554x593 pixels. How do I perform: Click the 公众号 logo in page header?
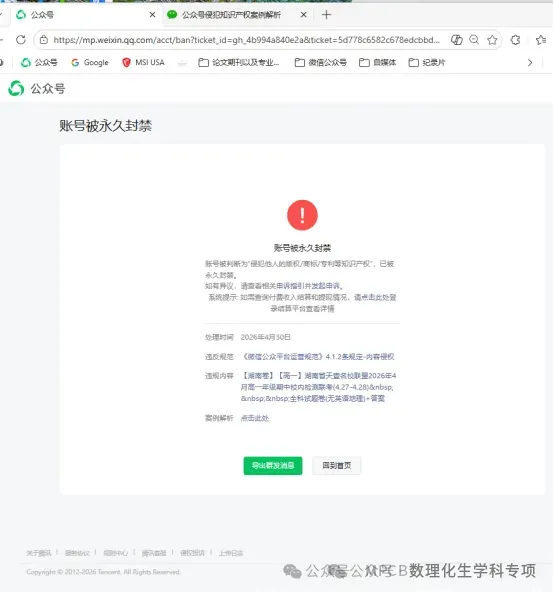pos(37,89)
